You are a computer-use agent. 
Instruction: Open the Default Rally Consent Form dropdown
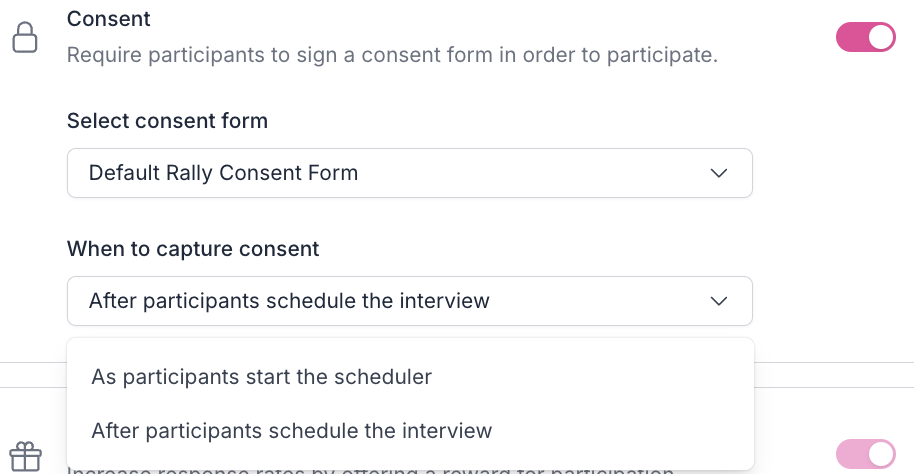click(409, 173)
